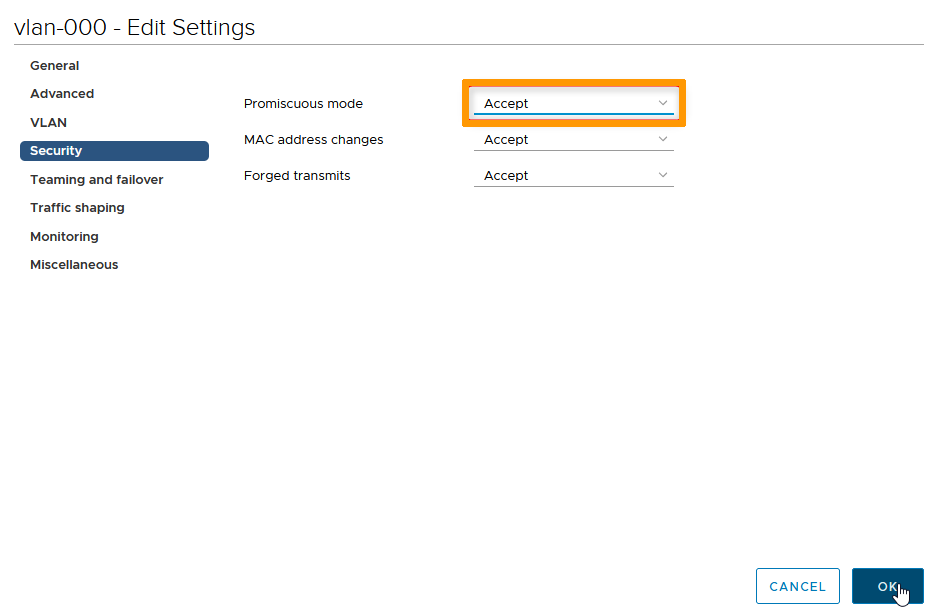Screen dimensions: 938x616
Task: Click the Promiscuous mode label text
Action: pos(303,104)
